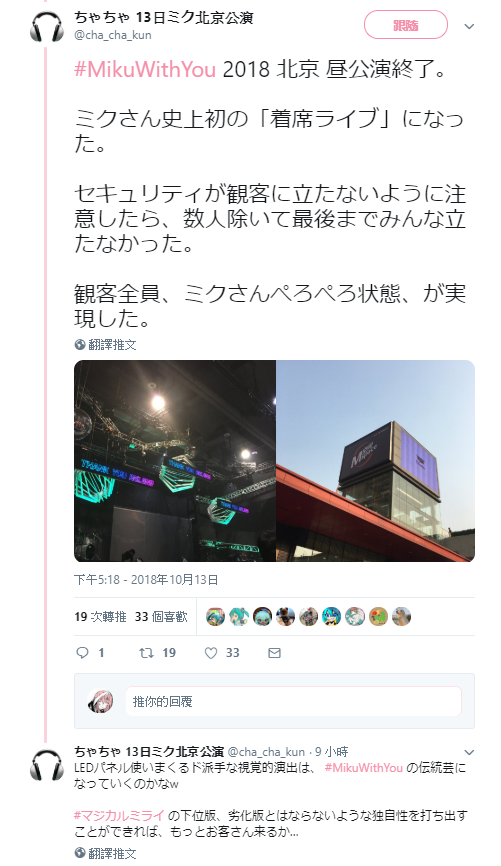
Task: Follow the user with the 跟隨 button
Action: (405, 25)
